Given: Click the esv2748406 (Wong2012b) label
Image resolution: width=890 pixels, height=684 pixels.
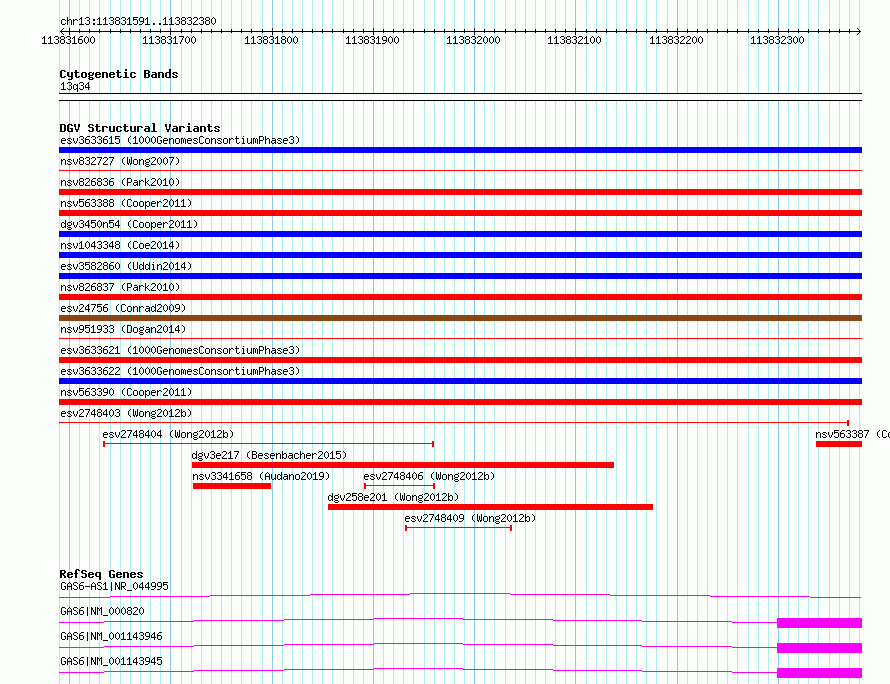Looking at the screenshot, I should pyautogui.click(x=429, y=476).
